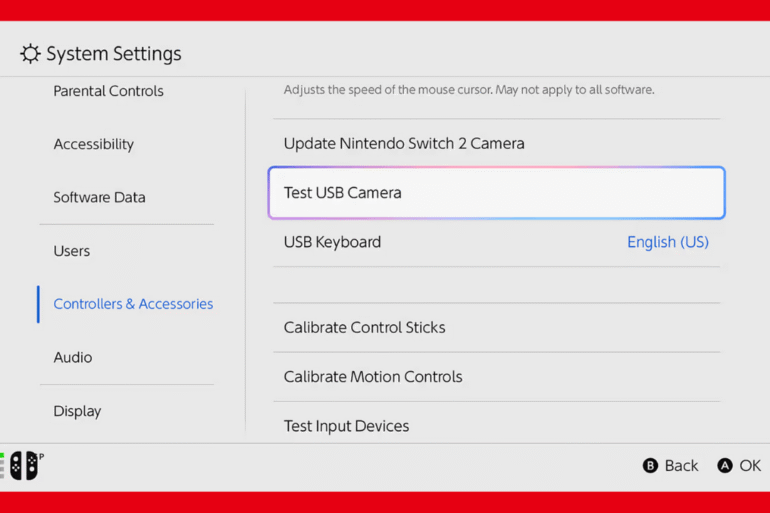Click the System Settings title text
770x513 pixels.
(114, 54)
